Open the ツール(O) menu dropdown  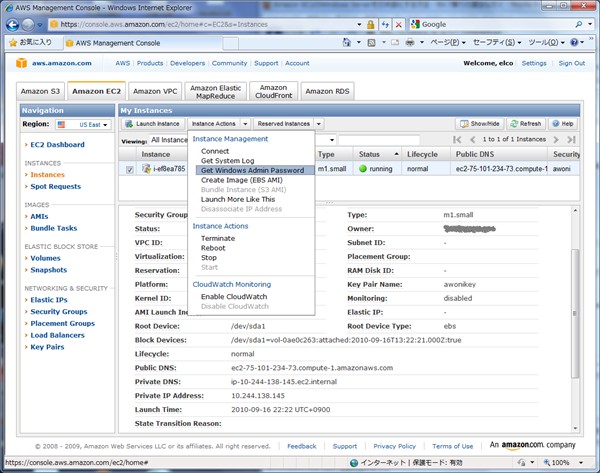[546, 42]
